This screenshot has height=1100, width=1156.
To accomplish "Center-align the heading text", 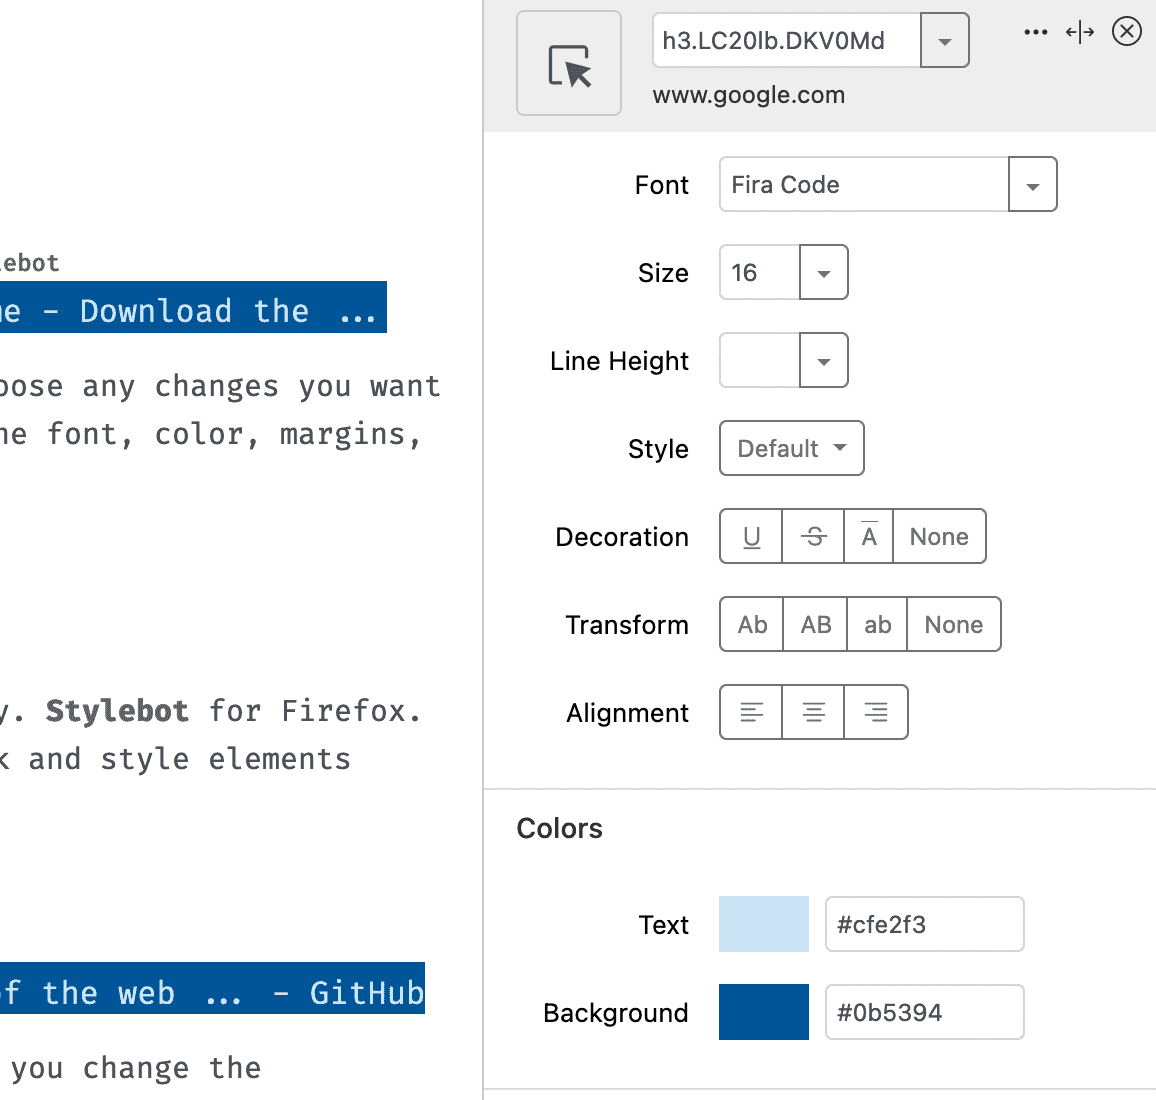I will [x=813, y=712].
